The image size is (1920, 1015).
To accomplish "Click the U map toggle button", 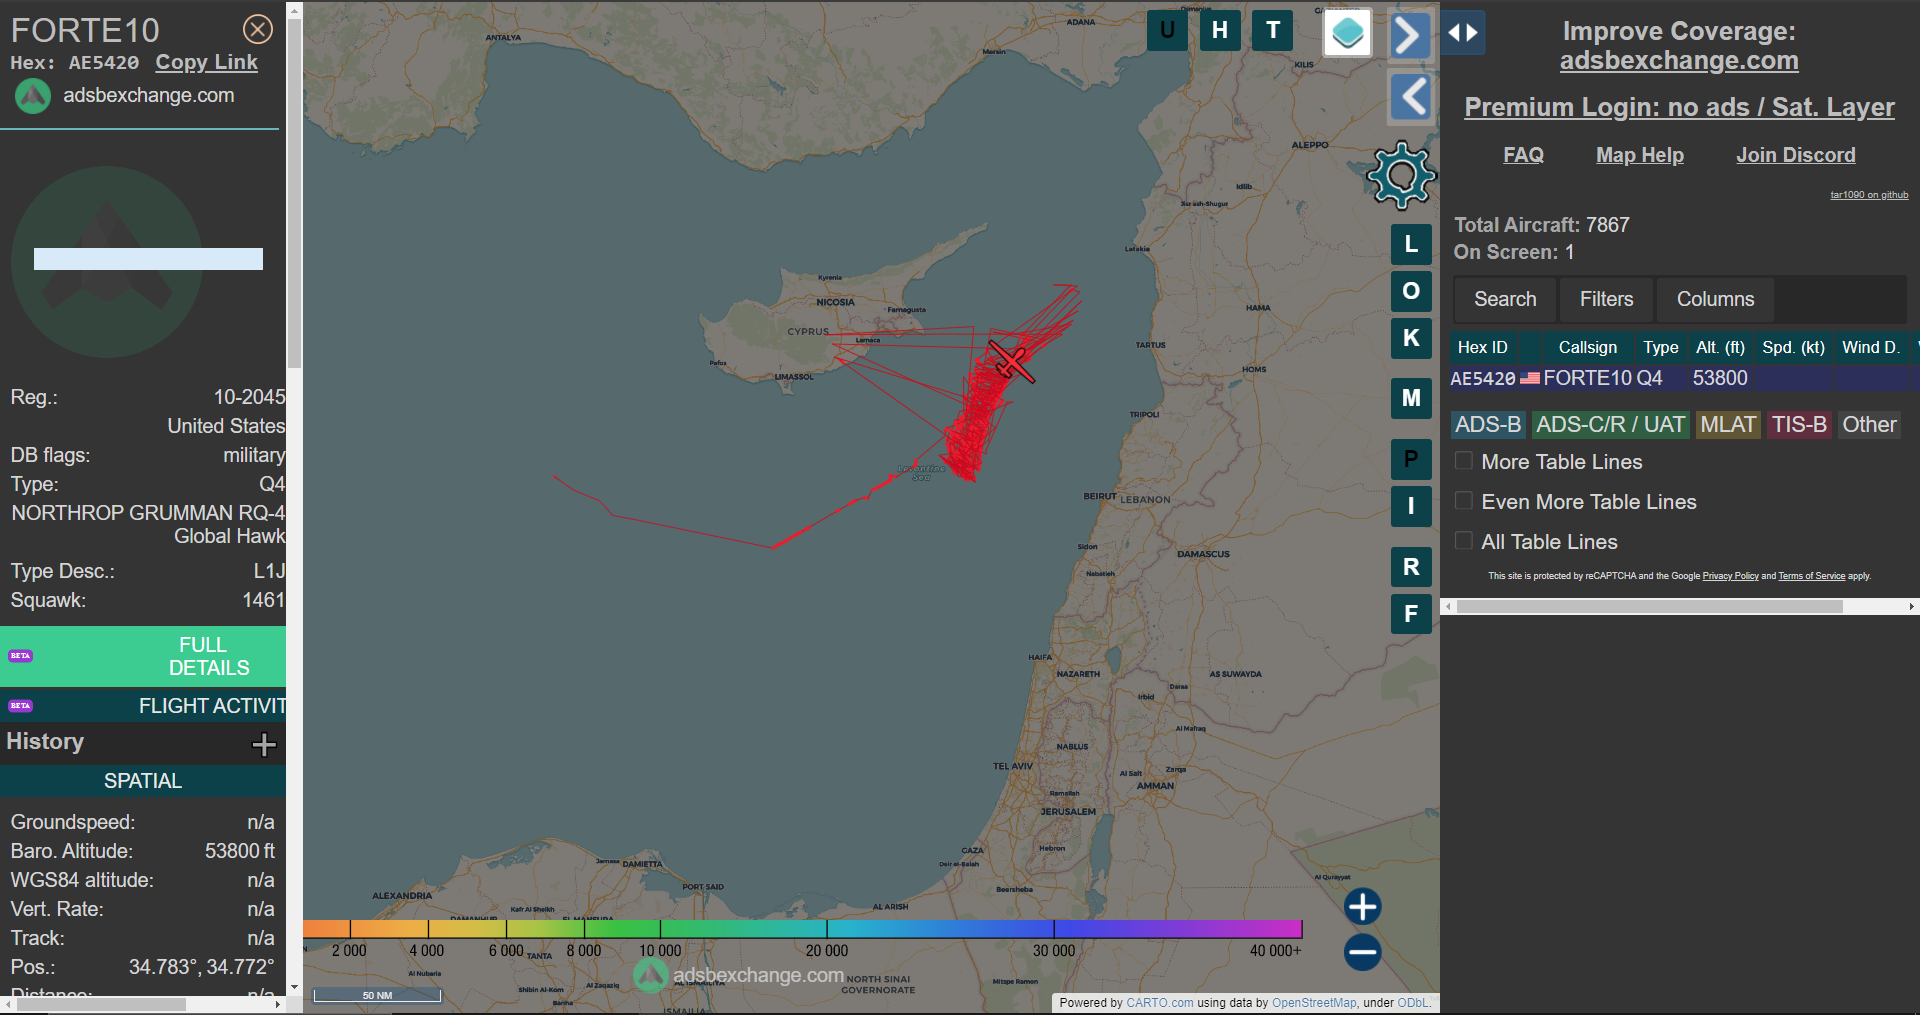I will point(1167,30).
